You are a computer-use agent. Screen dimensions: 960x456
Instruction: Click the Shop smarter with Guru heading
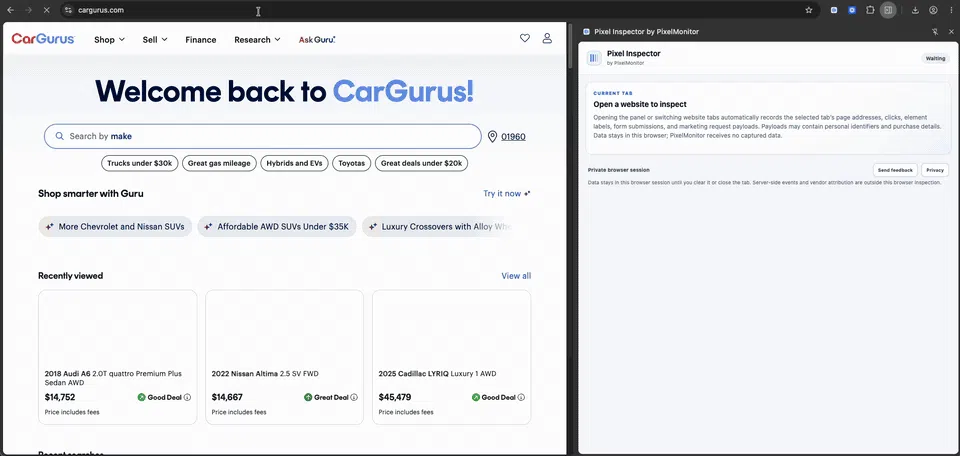point(91,193)
